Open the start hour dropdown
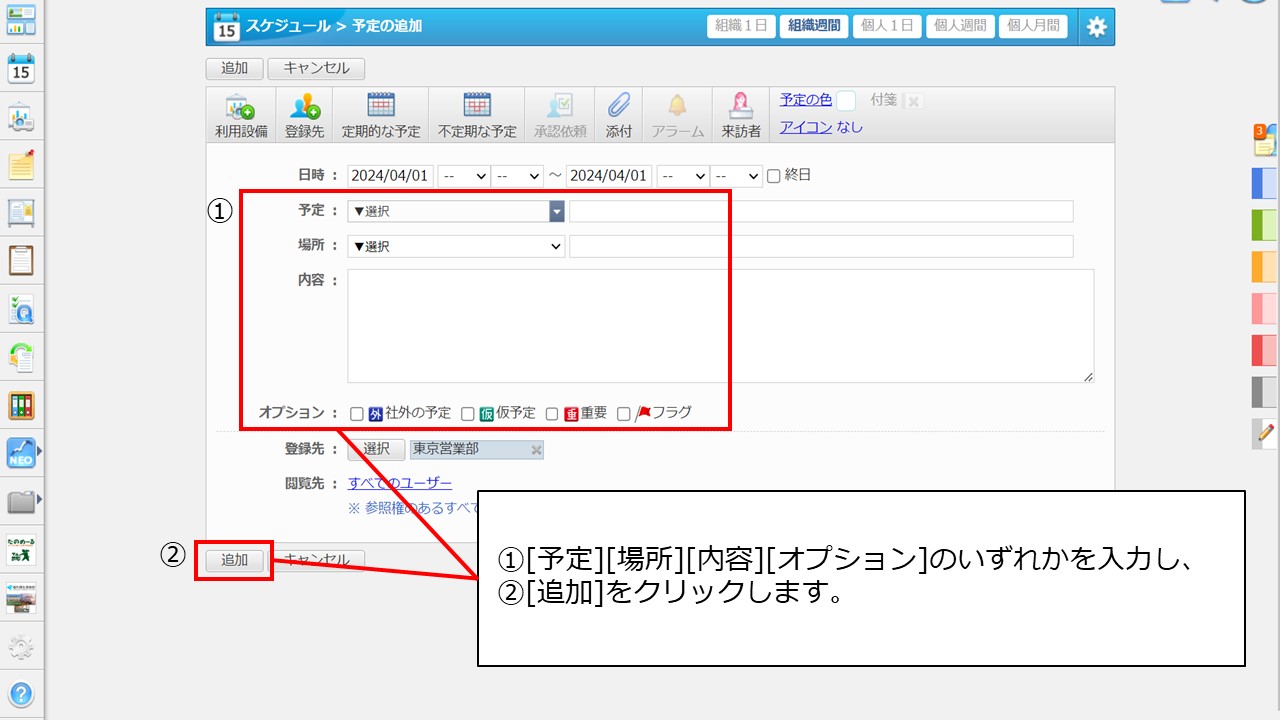The width and height of the screenshot is (1280, 720). tap(464, 176)
